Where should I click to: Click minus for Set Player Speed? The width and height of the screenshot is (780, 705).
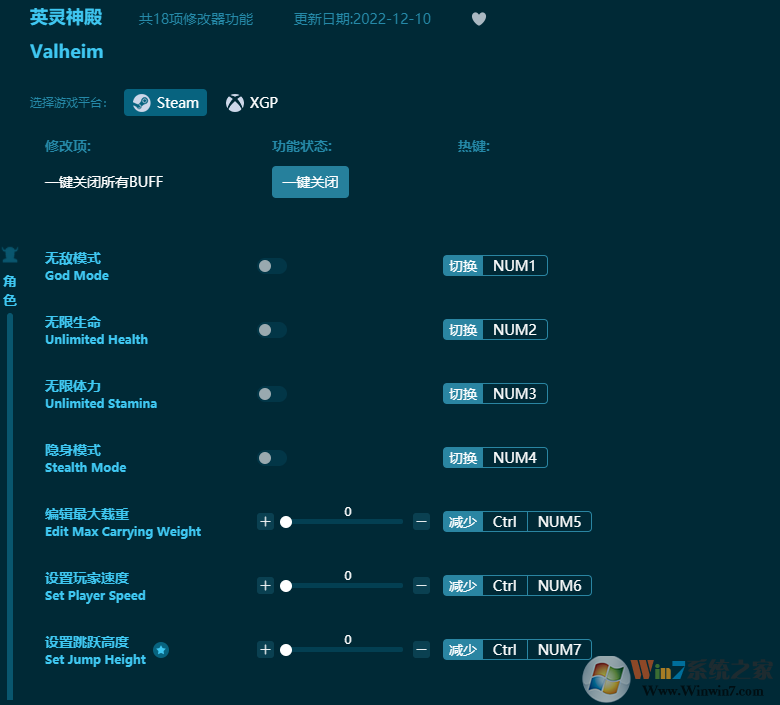[421, 586]
